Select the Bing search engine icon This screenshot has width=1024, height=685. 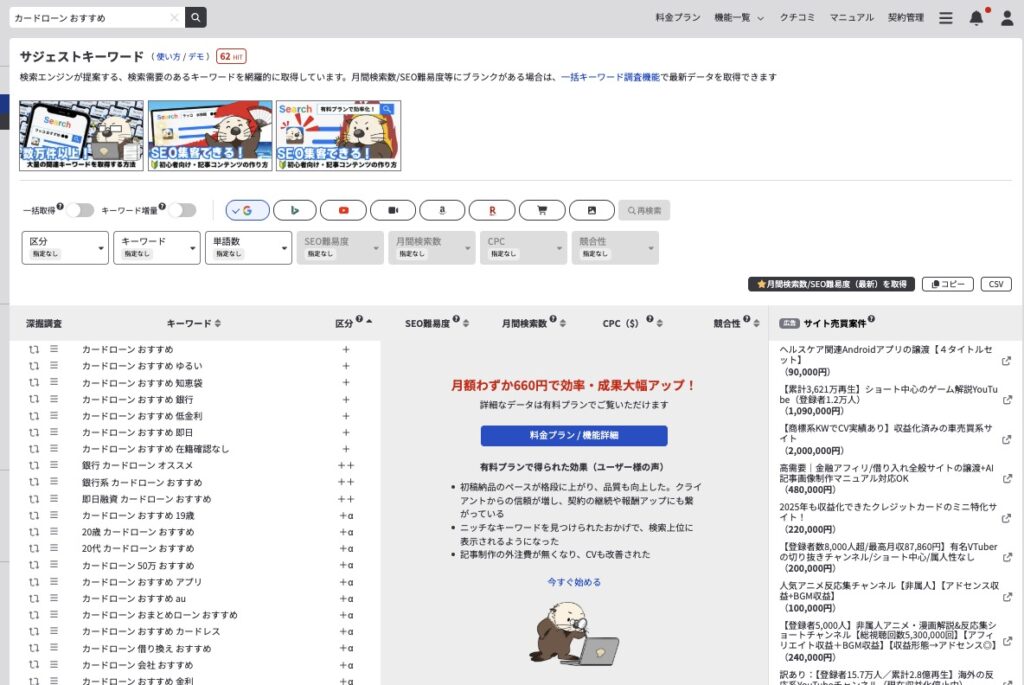point(294,209)
